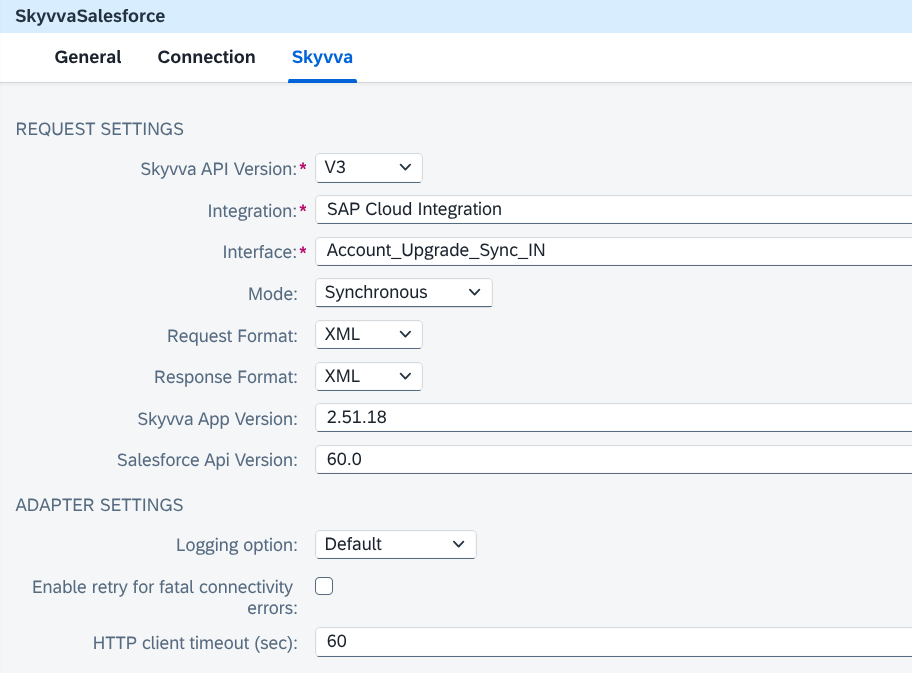Click the HTTP client timeout input

pyautogui.click(x=614, y=642)
